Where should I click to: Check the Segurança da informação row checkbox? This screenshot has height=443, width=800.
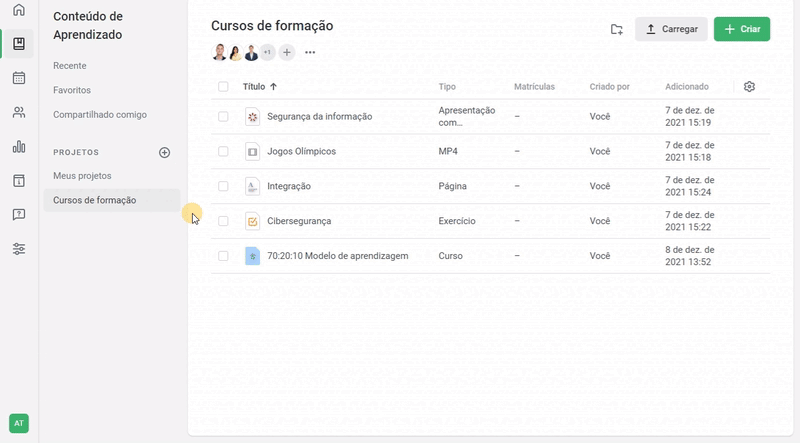click(223, 117)
